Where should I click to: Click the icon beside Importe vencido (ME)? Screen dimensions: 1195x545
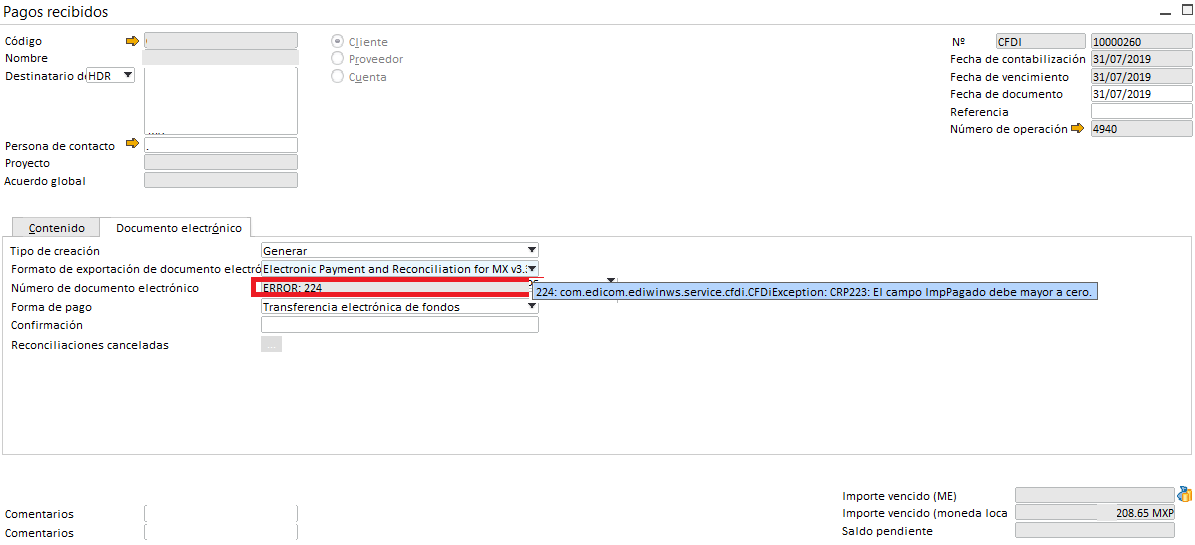pos(1185,494)
